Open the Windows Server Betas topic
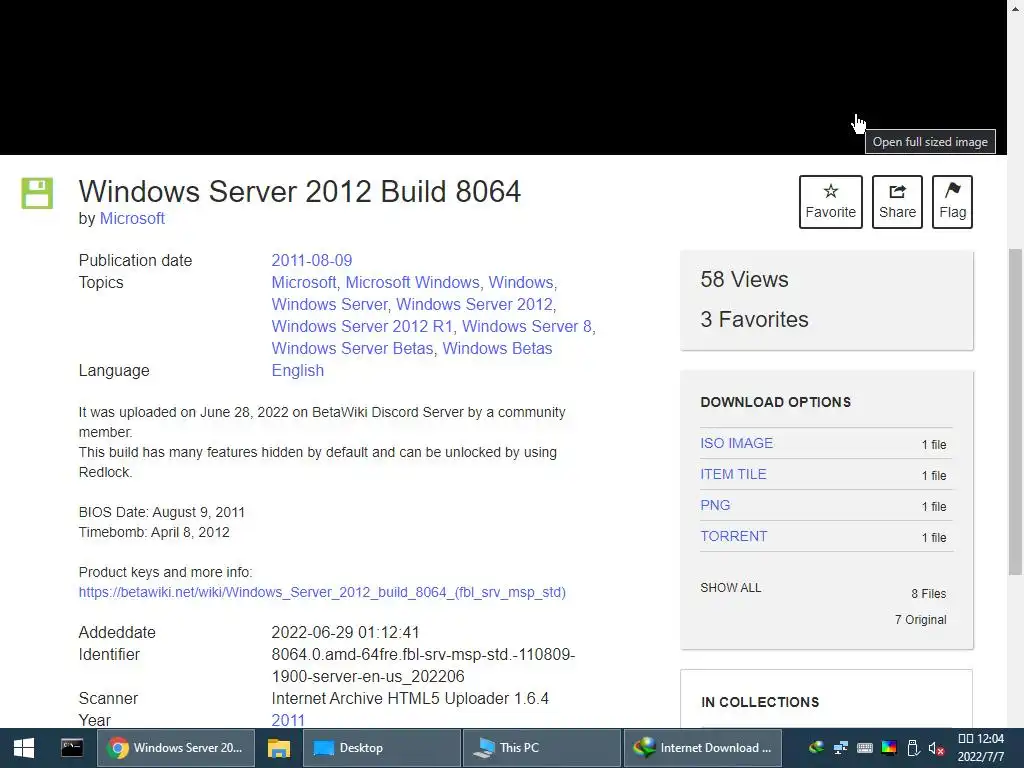Viewport: 1024px width, 768px height. [352, 348]
